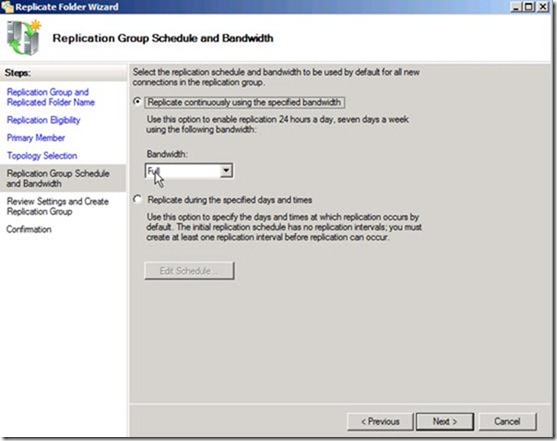Maximize the Replicate Folder Wizard window

click(529, 6)
